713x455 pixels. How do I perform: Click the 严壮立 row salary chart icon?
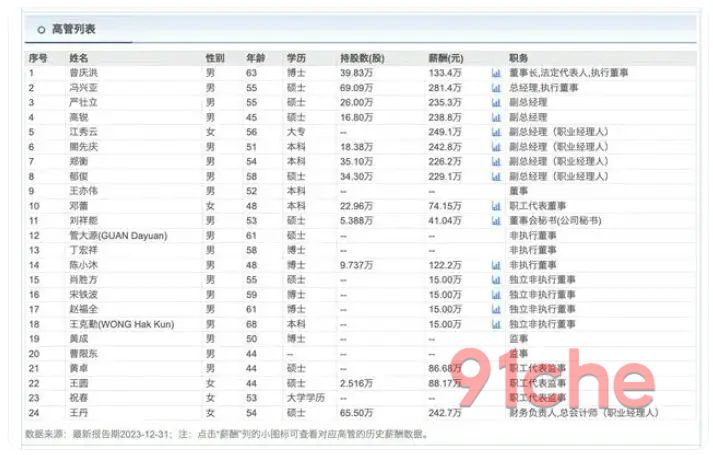[496, 103]
